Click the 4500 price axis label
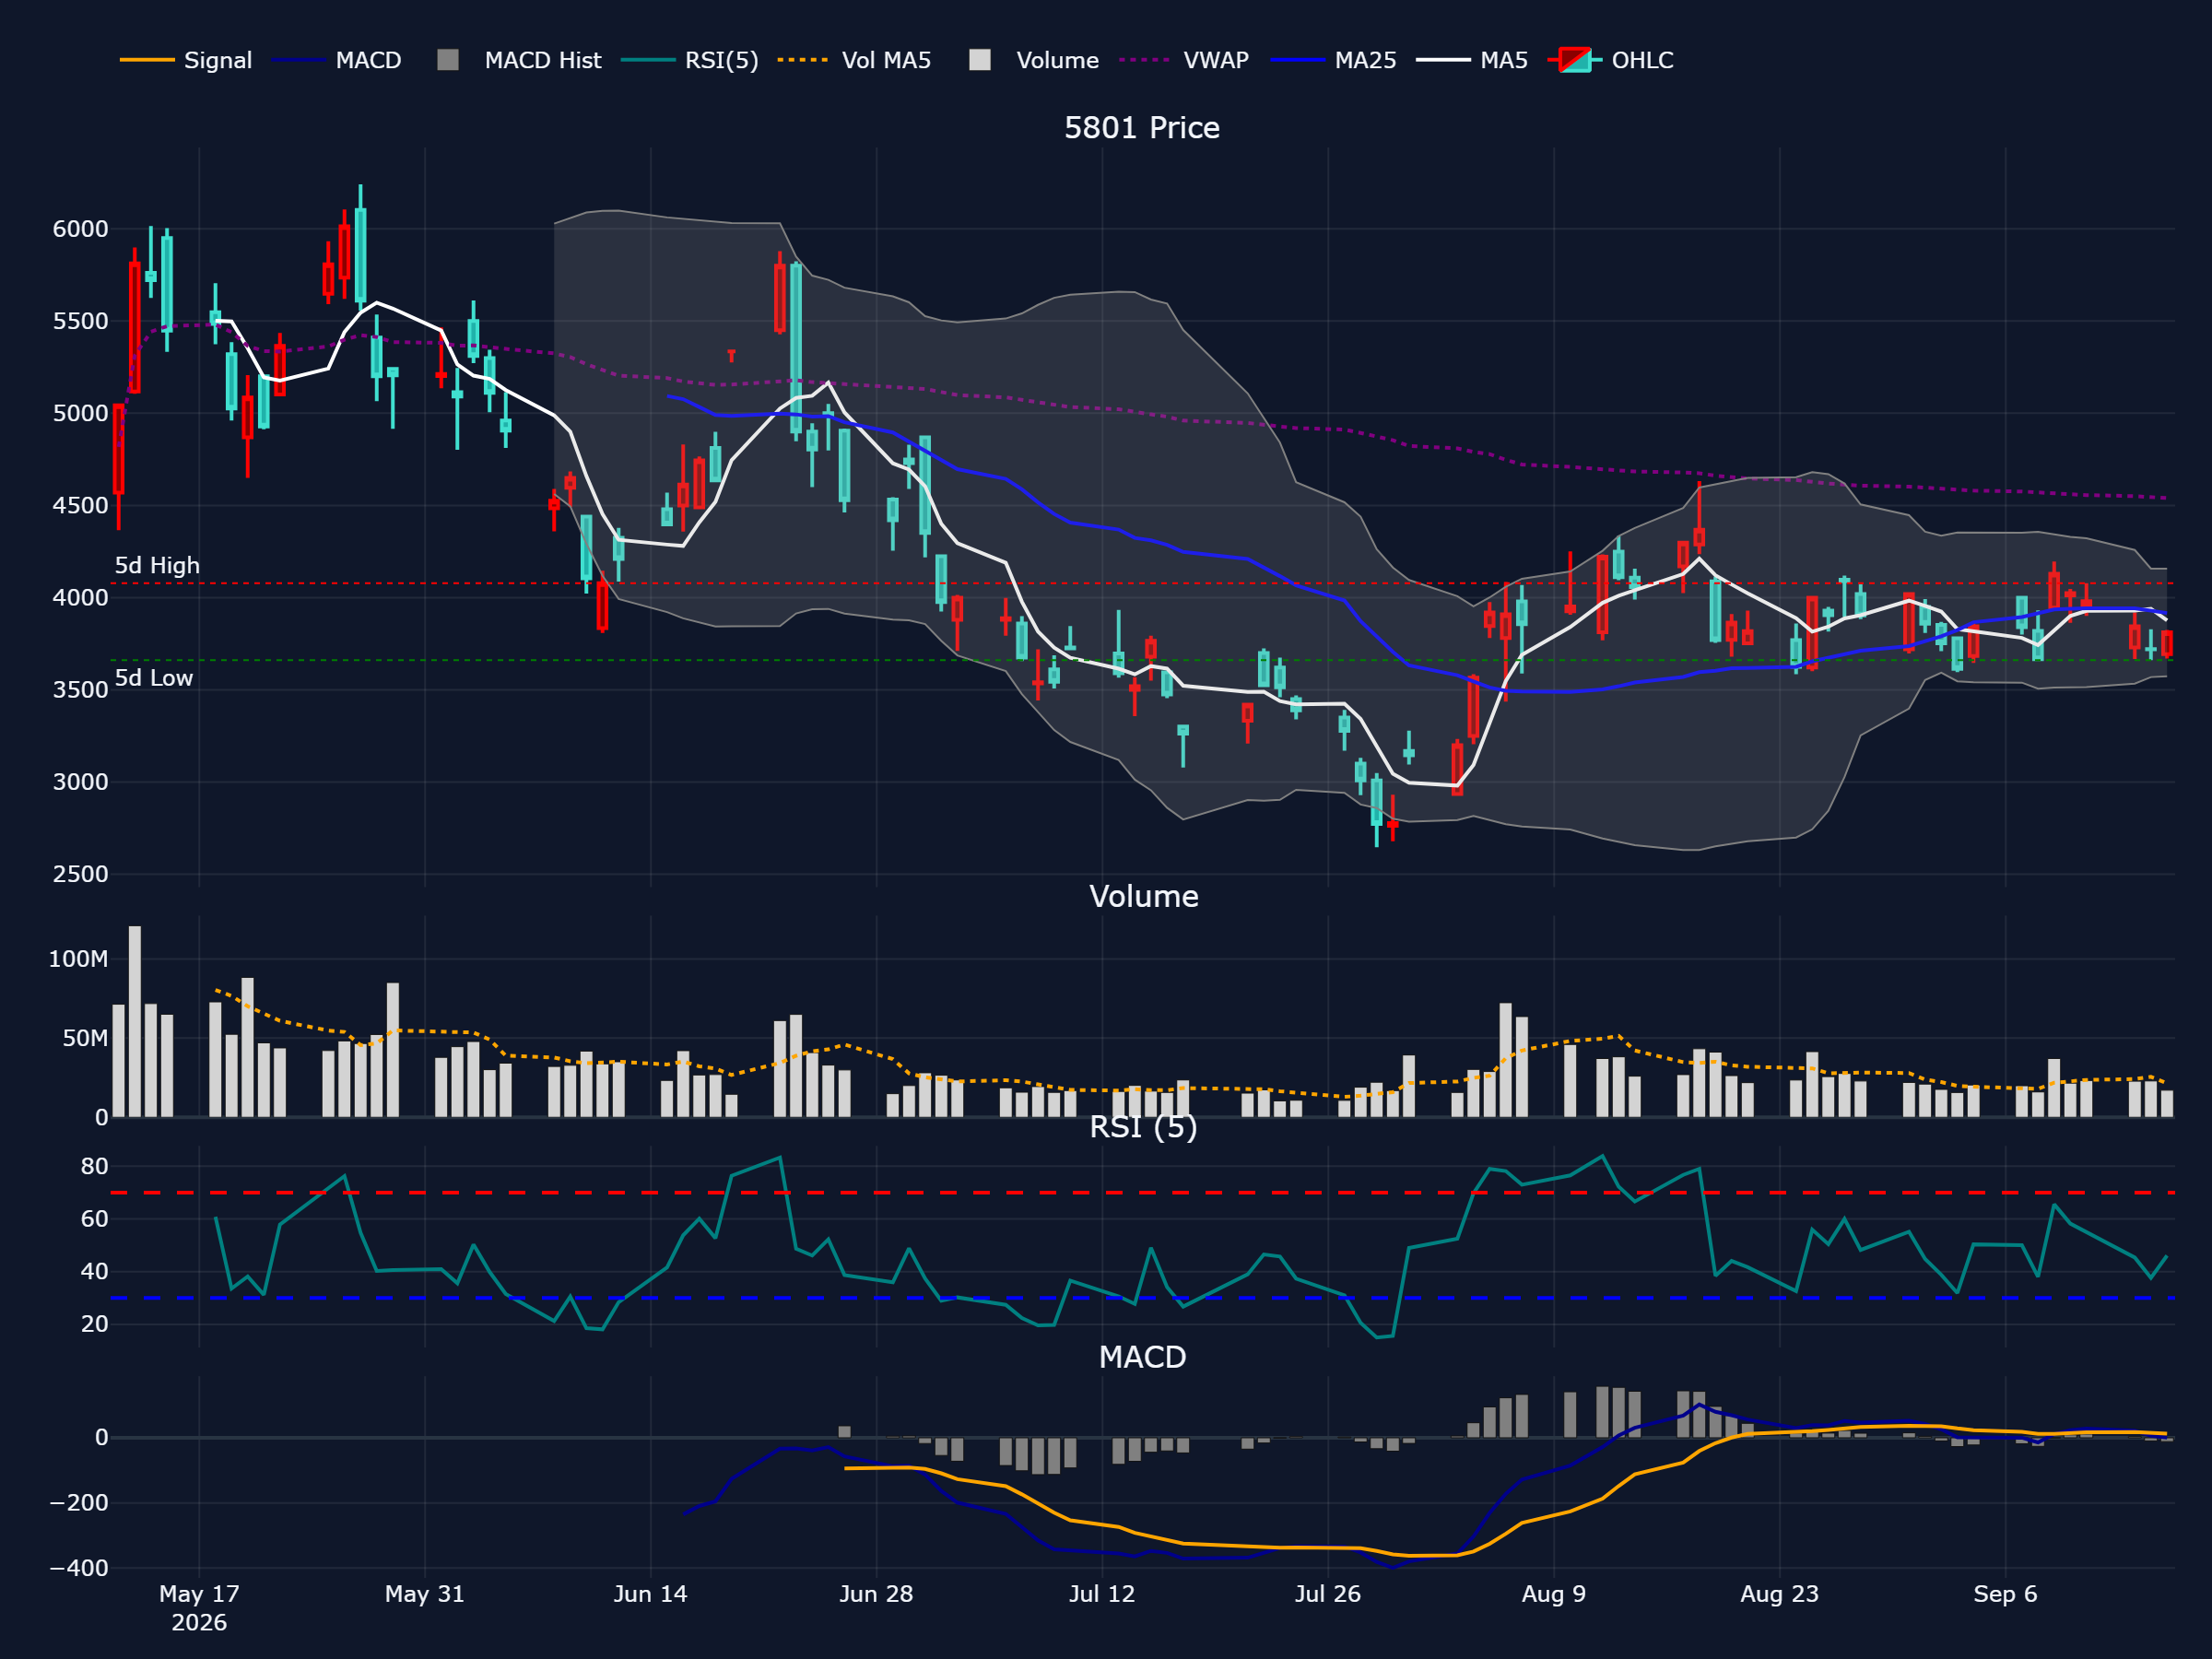This screenshot has height=1659, width=2212. (80, 506)
